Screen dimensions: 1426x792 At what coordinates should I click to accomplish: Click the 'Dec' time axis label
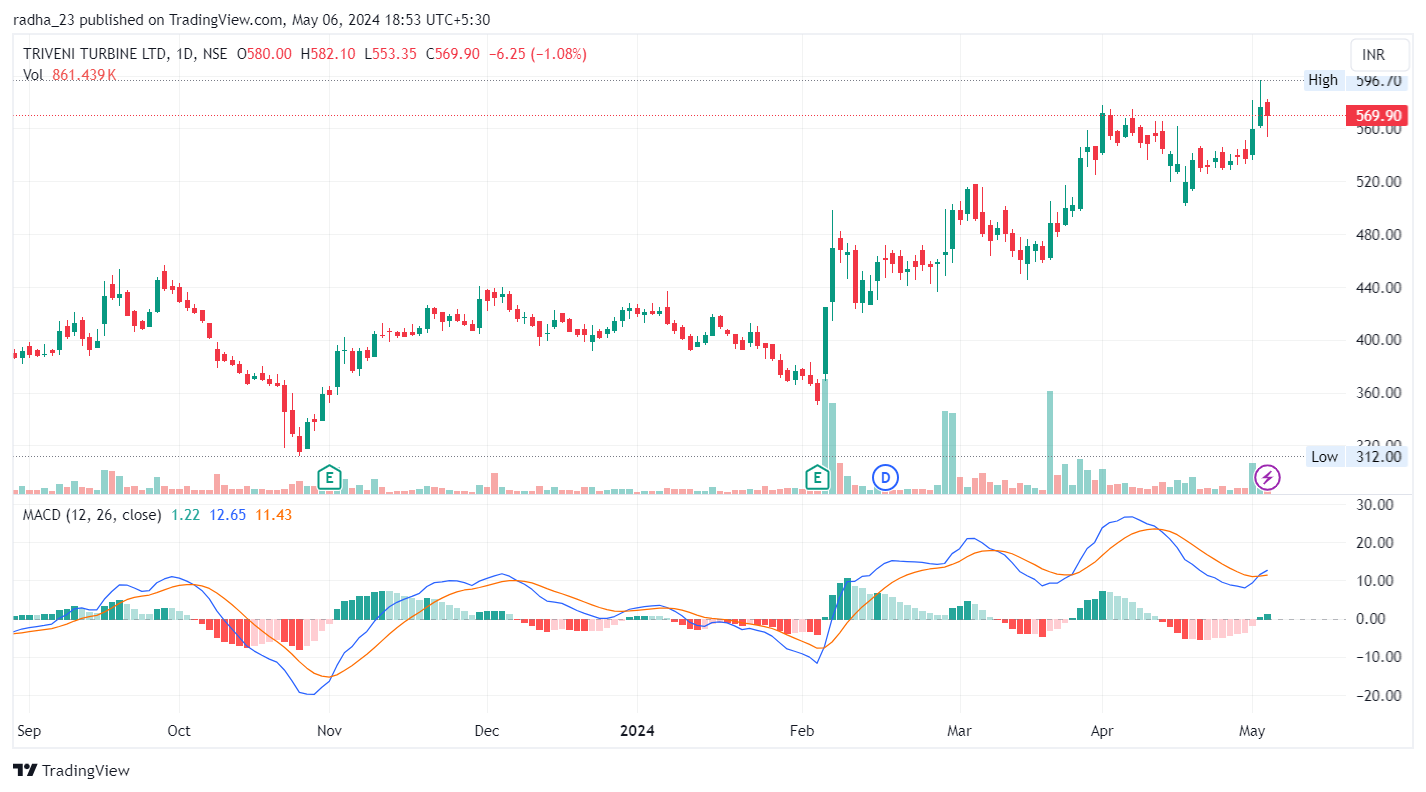pos(486,730)
